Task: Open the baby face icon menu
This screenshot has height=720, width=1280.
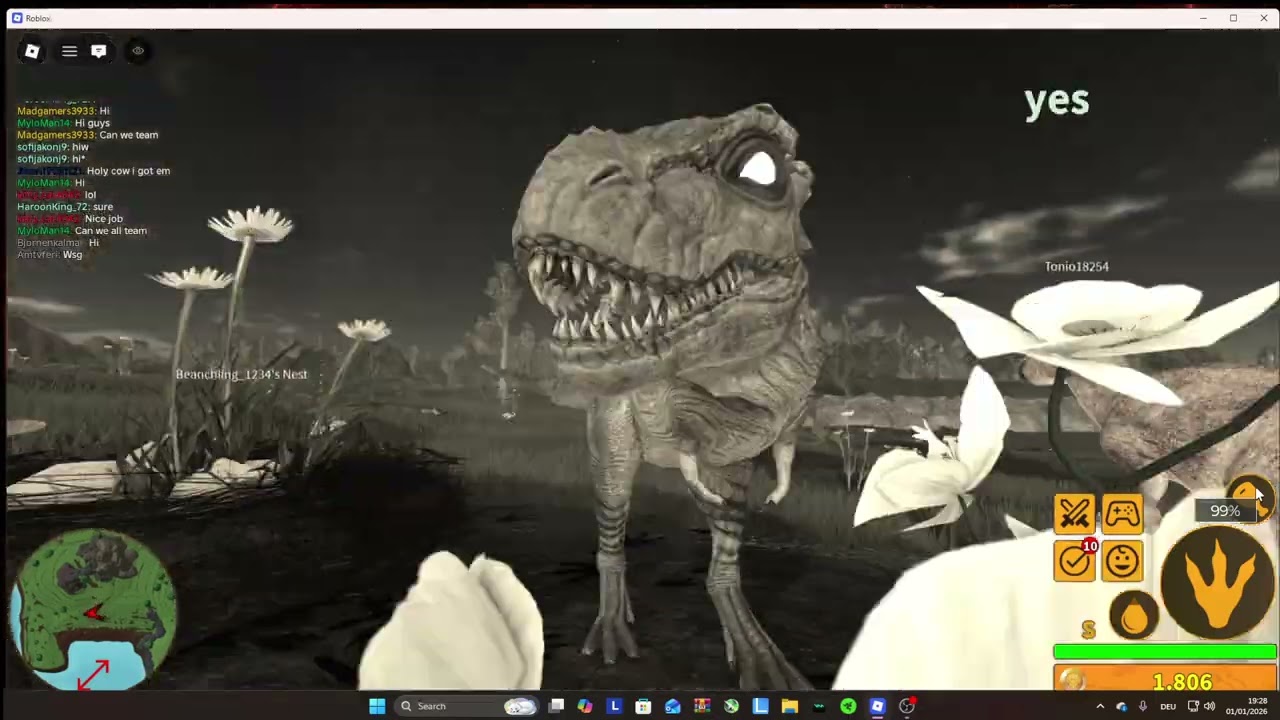Action: point(1122,561)
